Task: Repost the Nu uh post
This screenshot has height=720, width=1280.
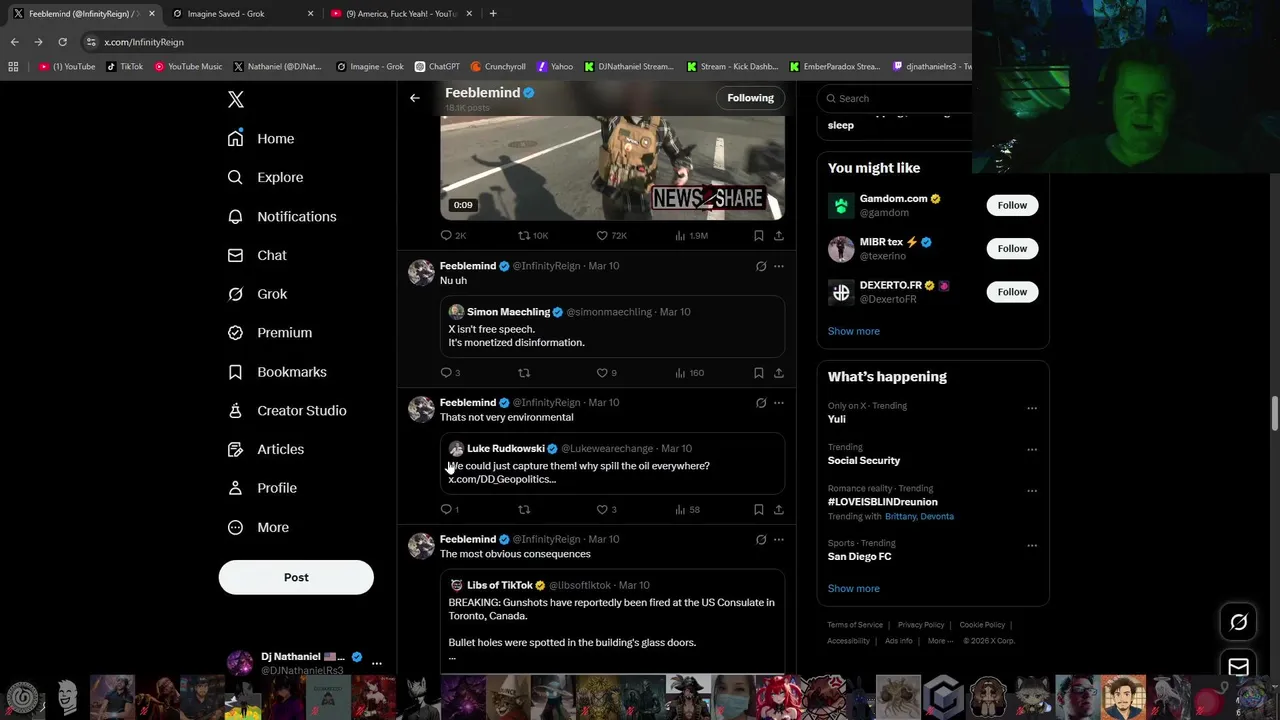Action: 524,372
